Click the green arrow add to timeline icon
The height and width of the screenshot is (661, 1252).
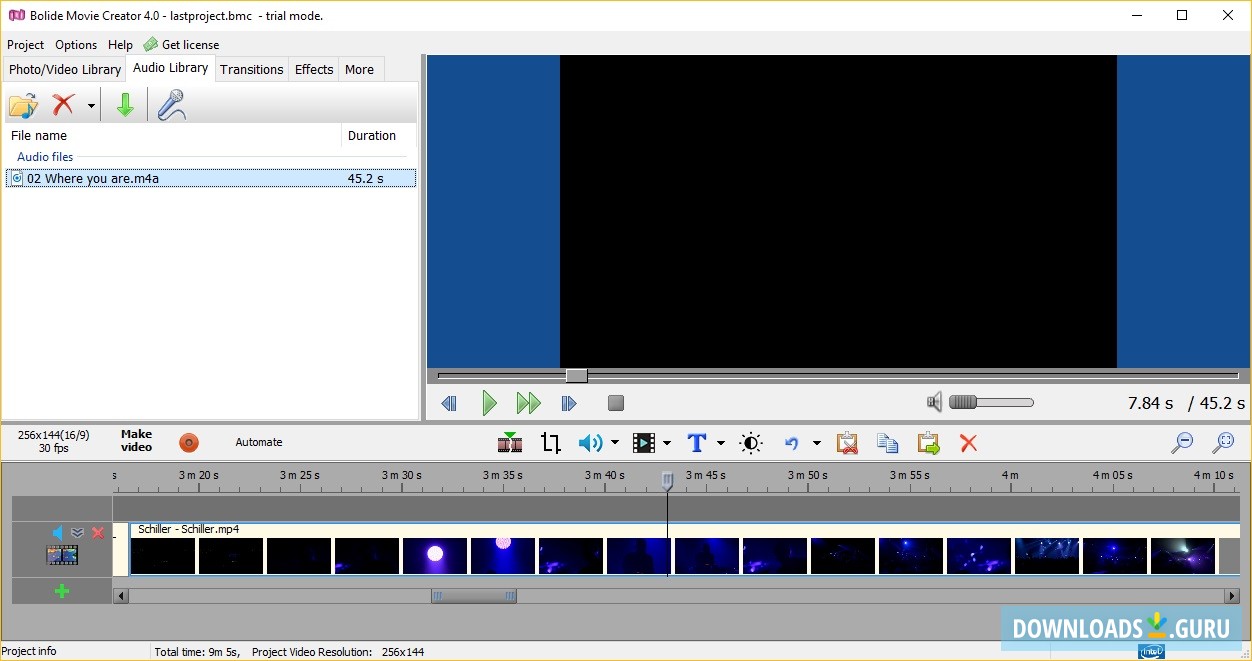(x=125, y=105)
